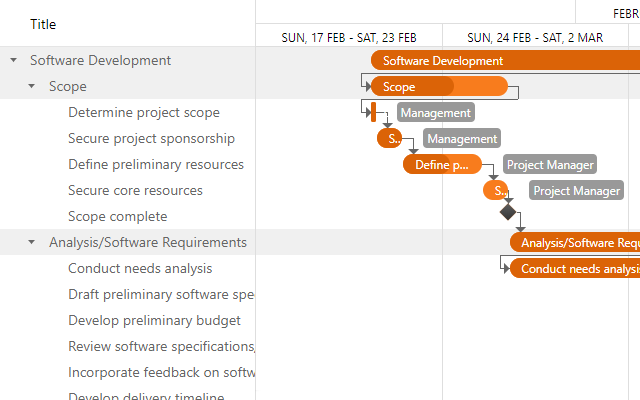Collapse the Software Development tree row

(14, 60)
